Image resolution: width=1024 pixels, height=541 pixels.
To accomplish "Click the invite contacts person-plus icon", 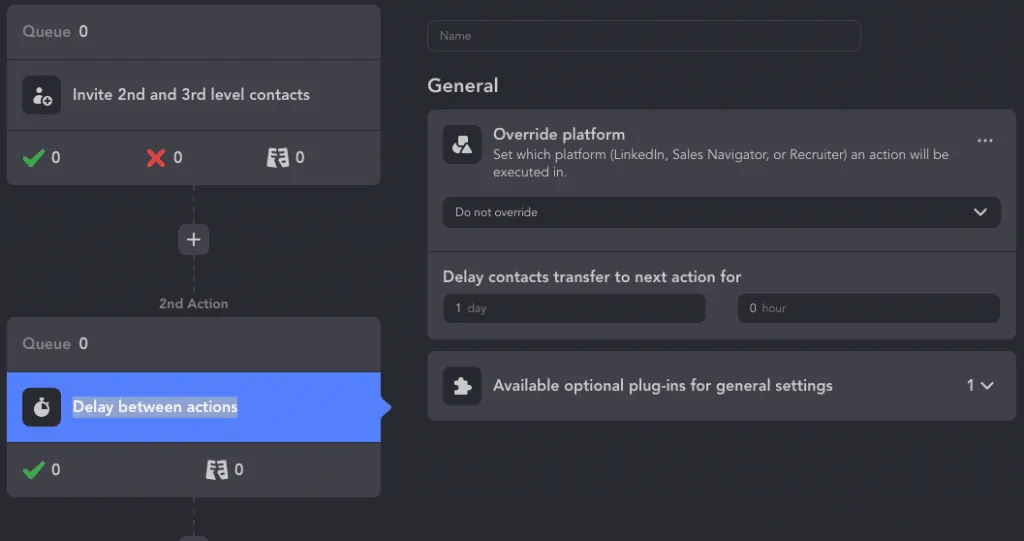I will (x=42, y=95).
